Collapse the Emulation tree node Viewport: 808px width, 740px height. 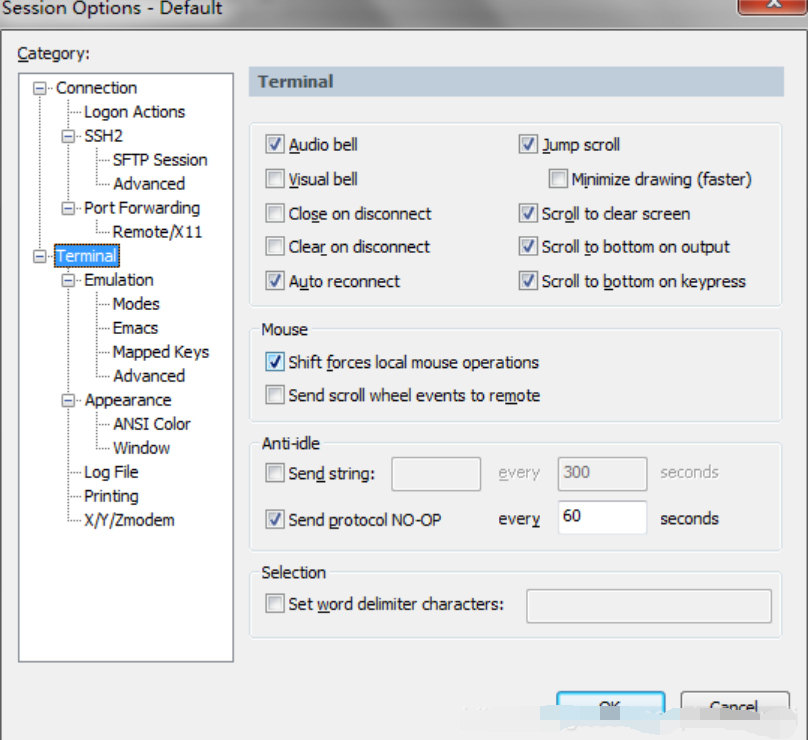point(68,280)
